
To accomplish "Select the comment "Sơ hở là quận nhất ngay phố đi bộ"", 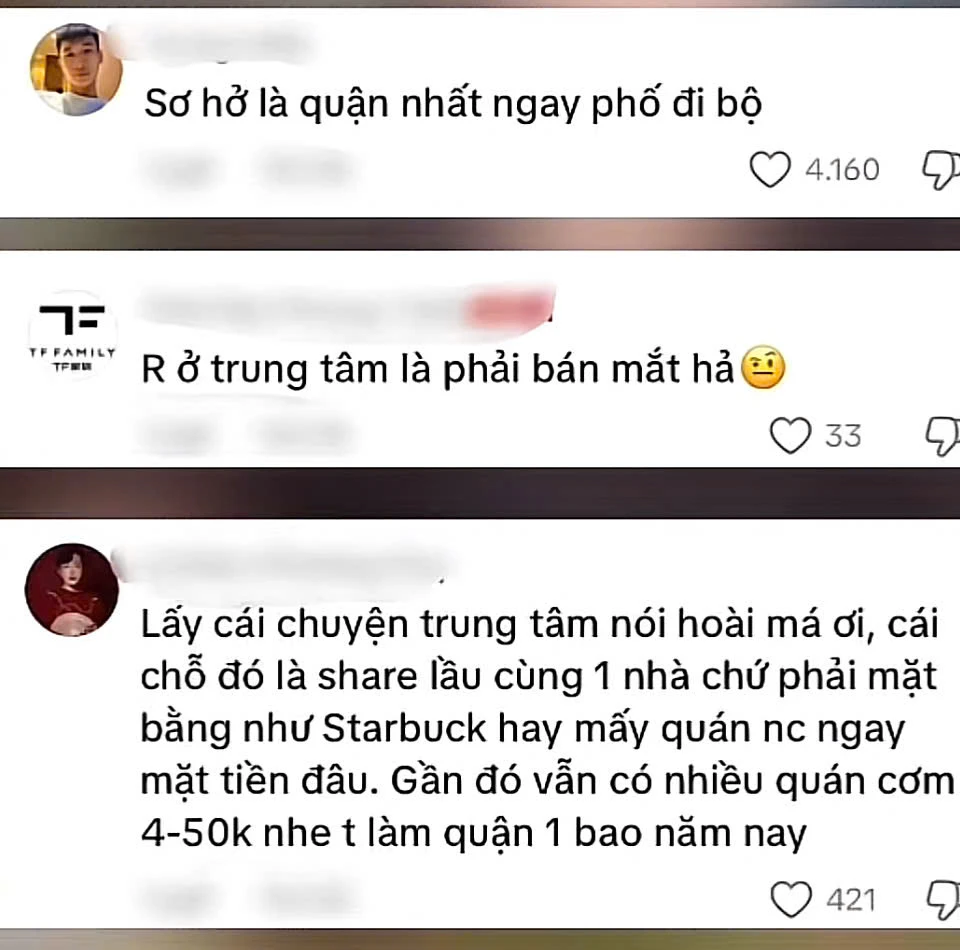I will tap(453, 103).
